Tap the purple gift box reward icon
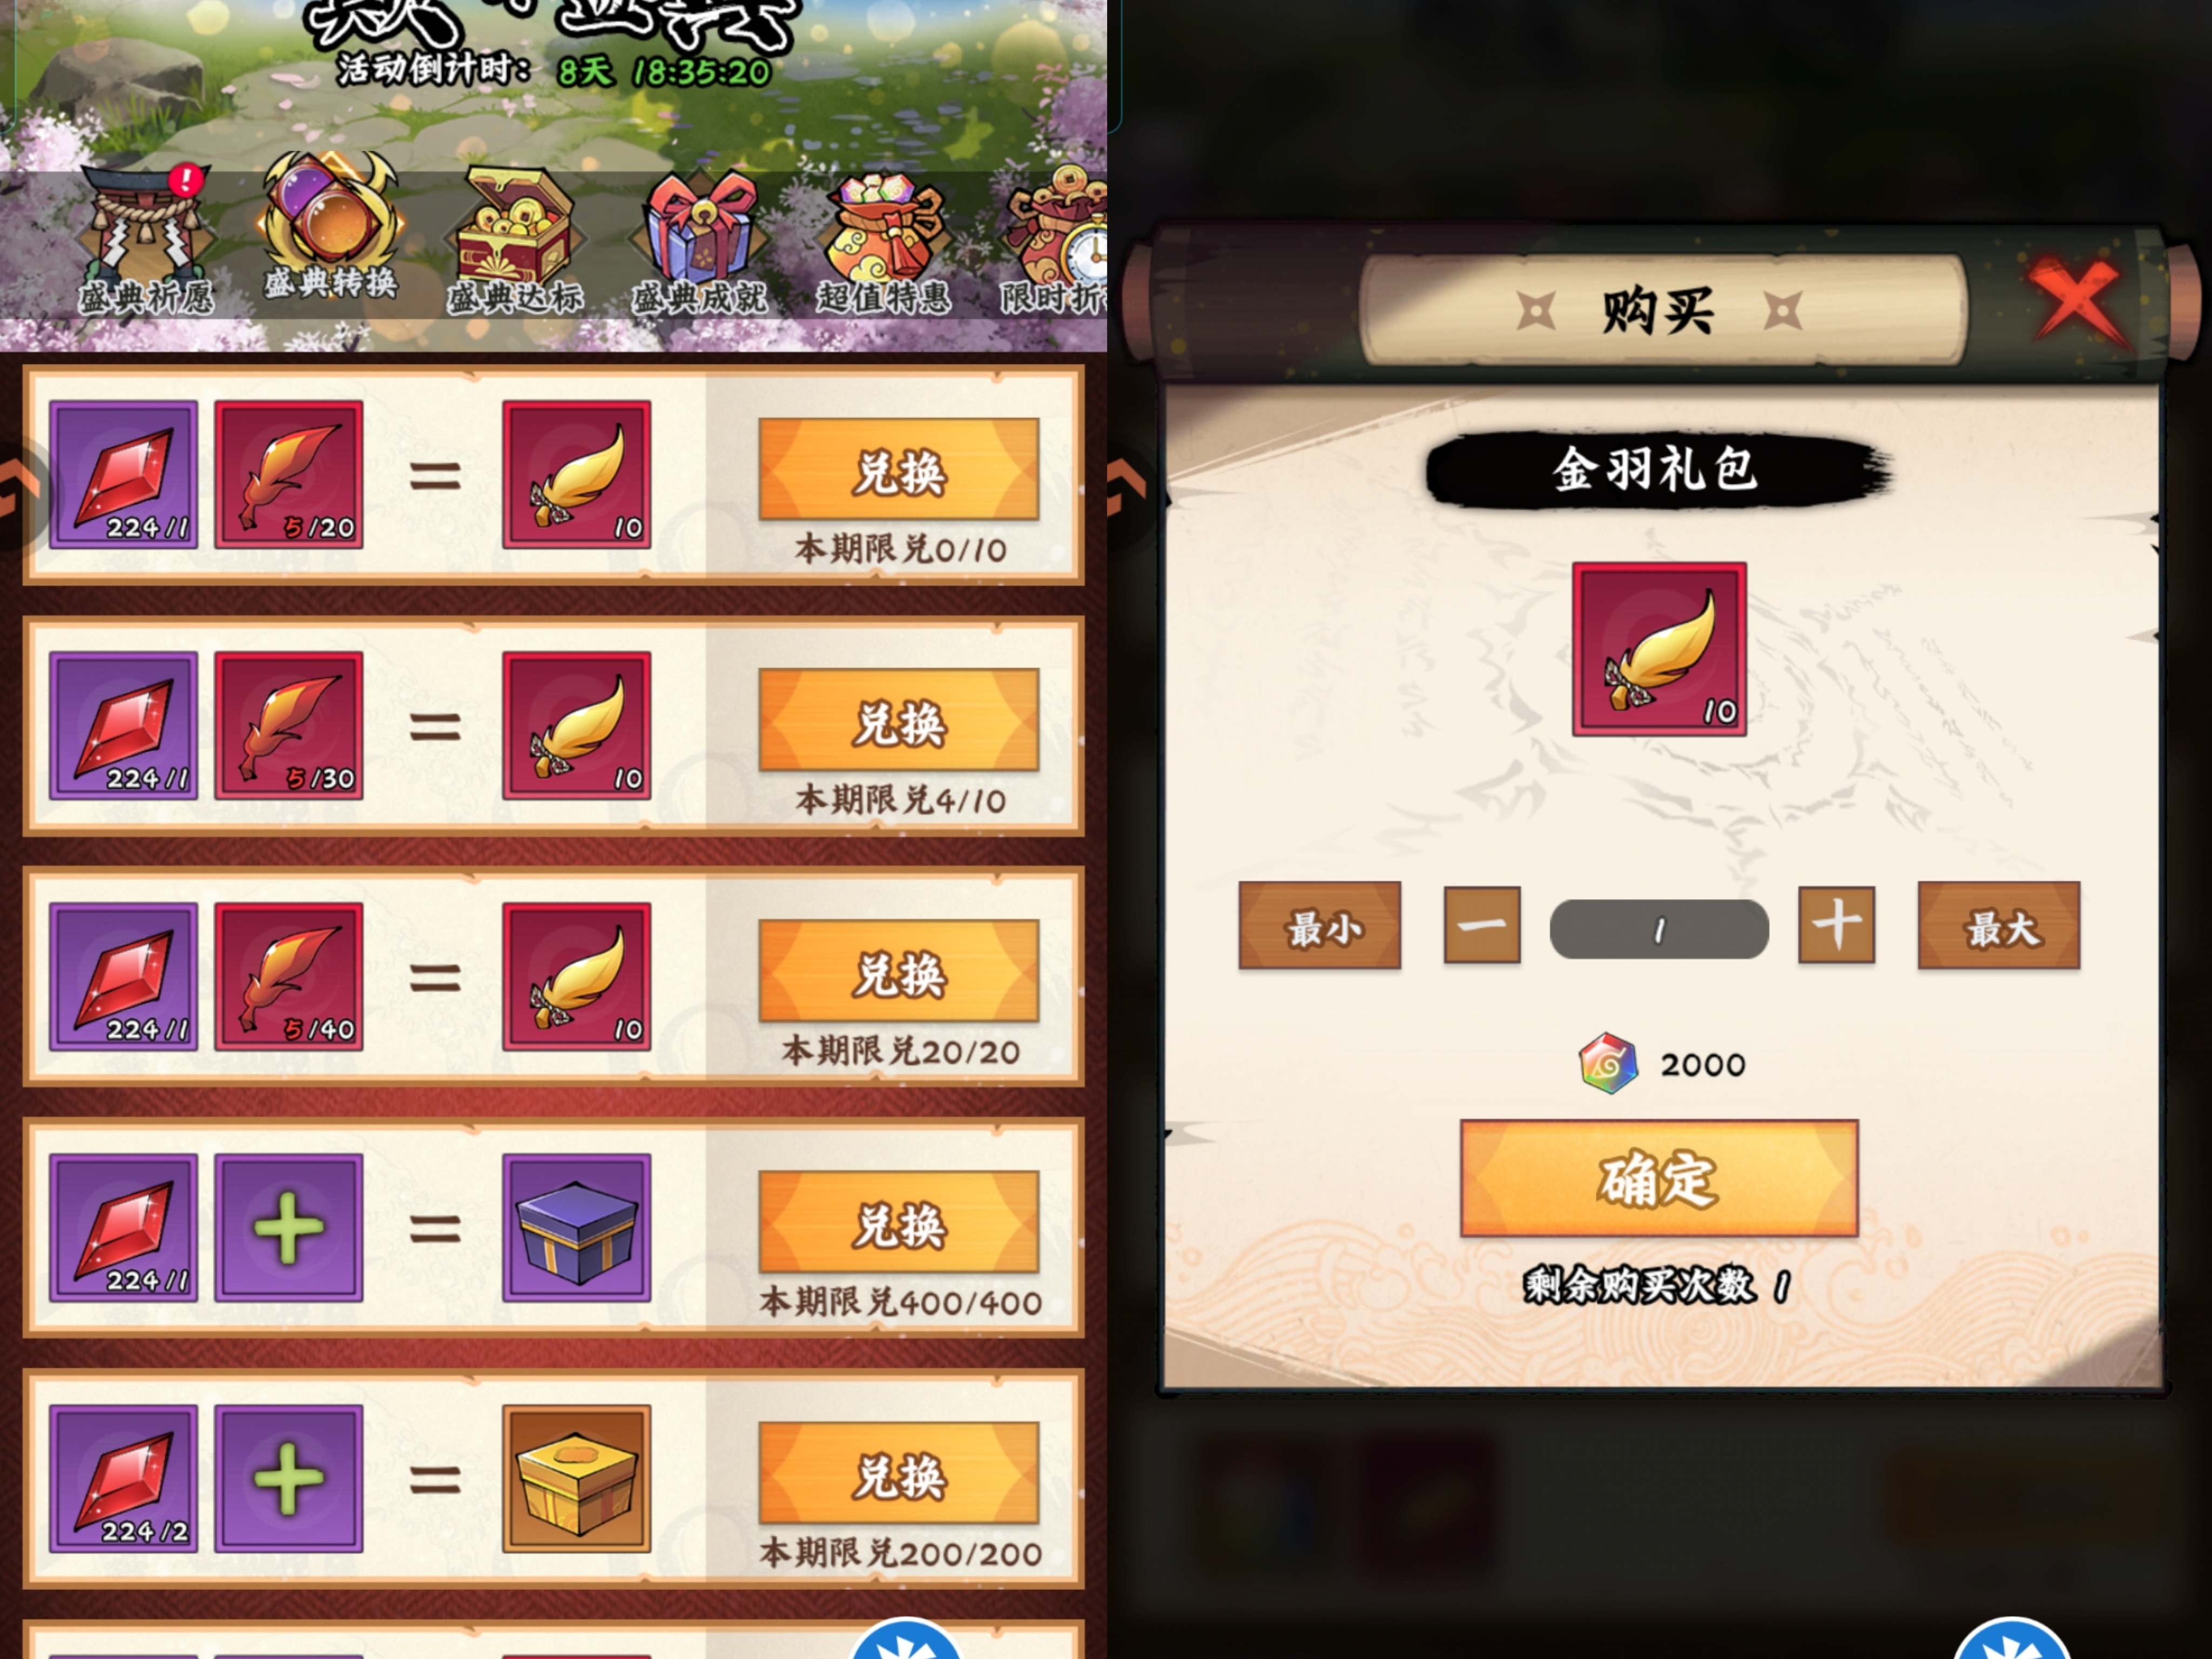Screen dimensions: 2212x1659 (576, 1228)
